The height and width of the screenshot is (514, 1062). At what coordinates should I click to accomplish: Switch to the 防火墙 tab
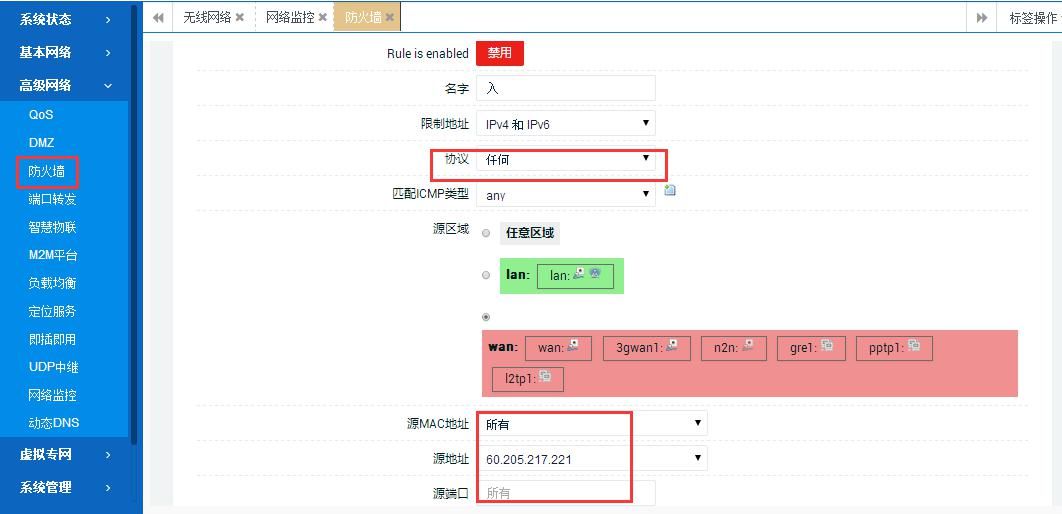click(x=363, y=18)
